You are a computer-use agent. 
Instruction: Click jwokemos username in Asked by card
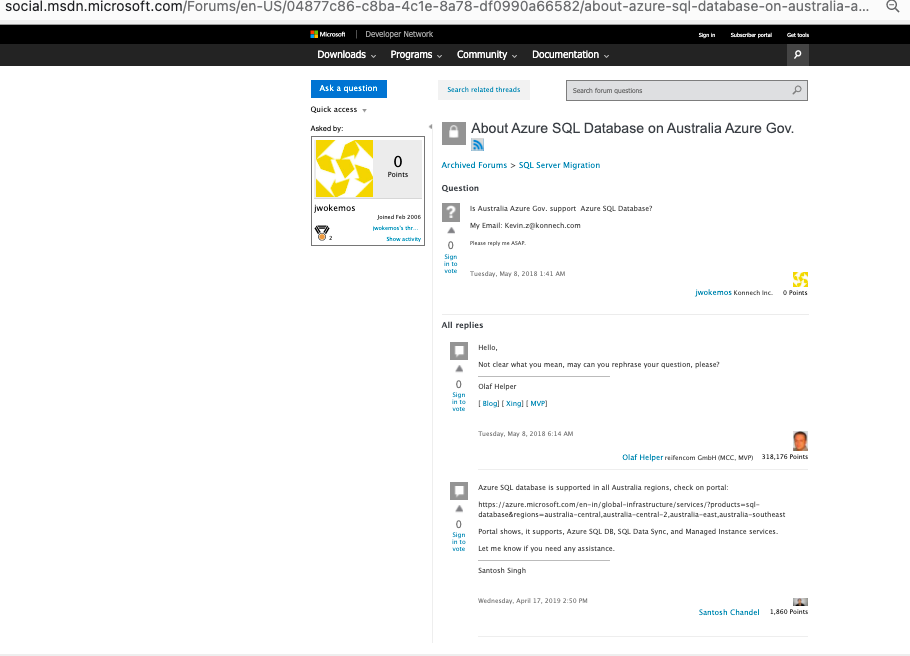(x=335, y=208)
